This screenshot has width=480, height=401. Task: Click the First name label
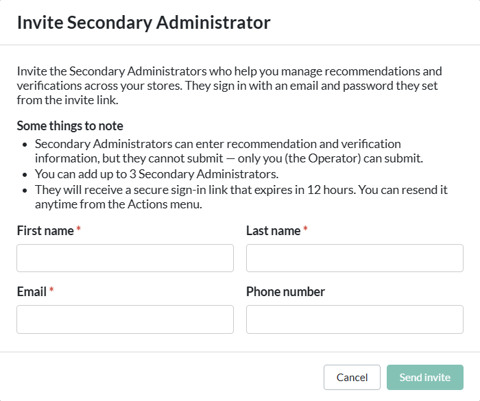(45, 231)
